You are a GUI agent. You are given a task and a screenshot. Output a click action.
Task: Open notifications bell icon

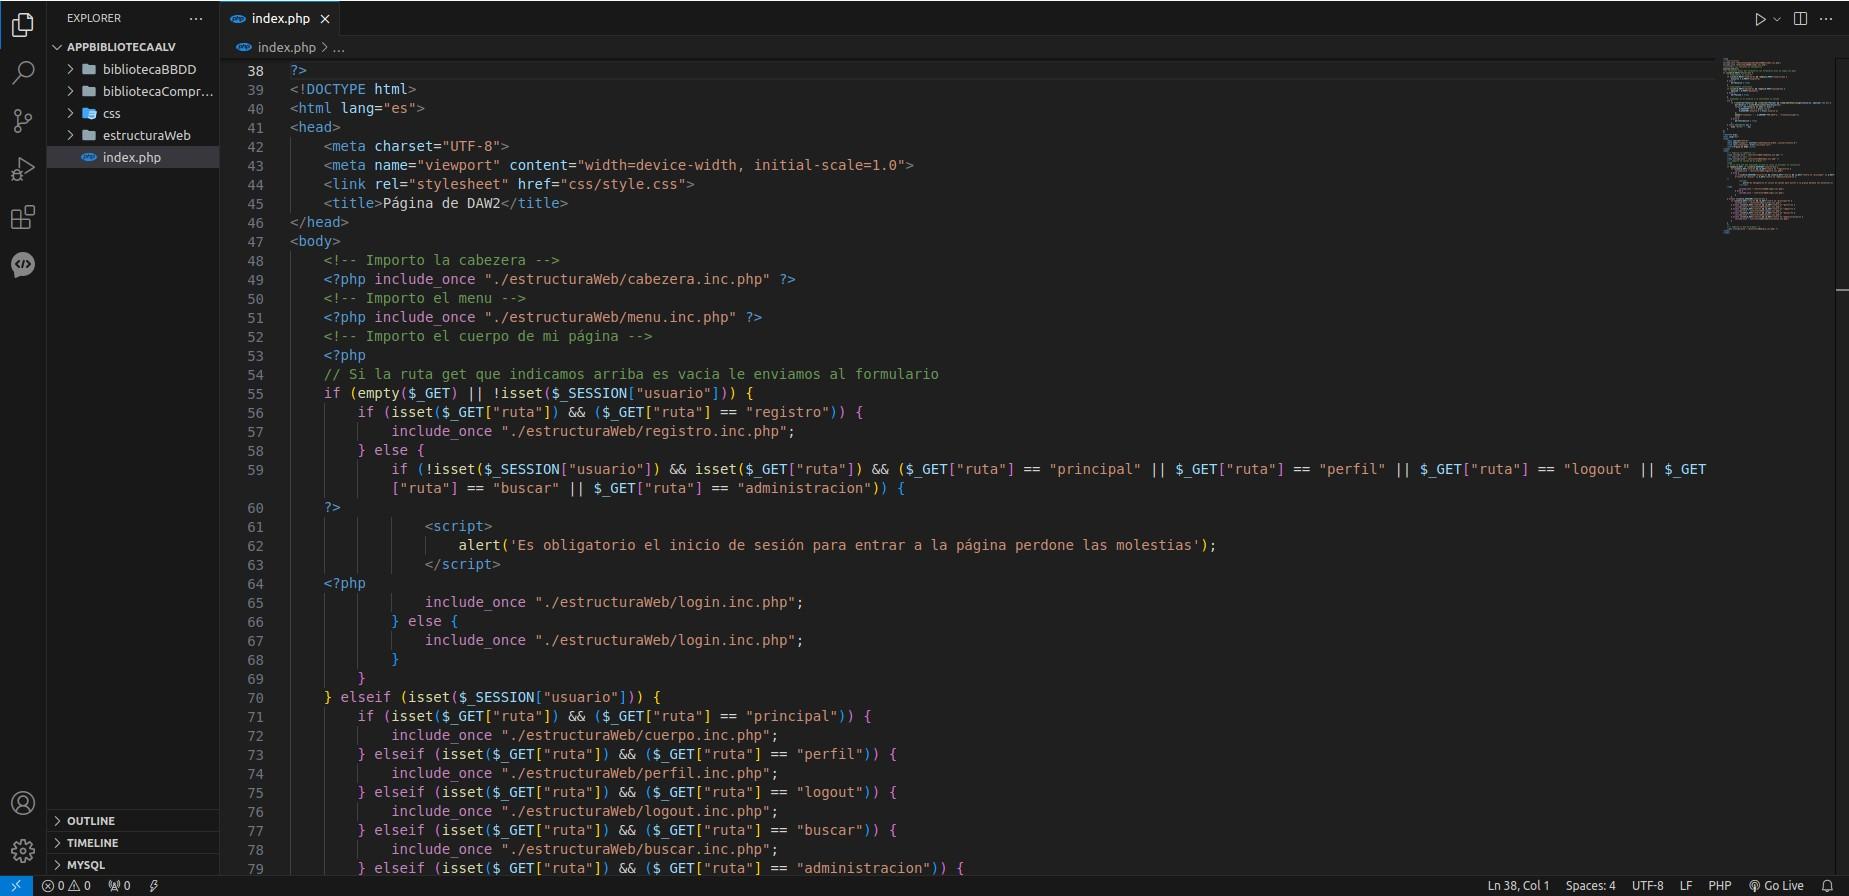point(1827,886)
